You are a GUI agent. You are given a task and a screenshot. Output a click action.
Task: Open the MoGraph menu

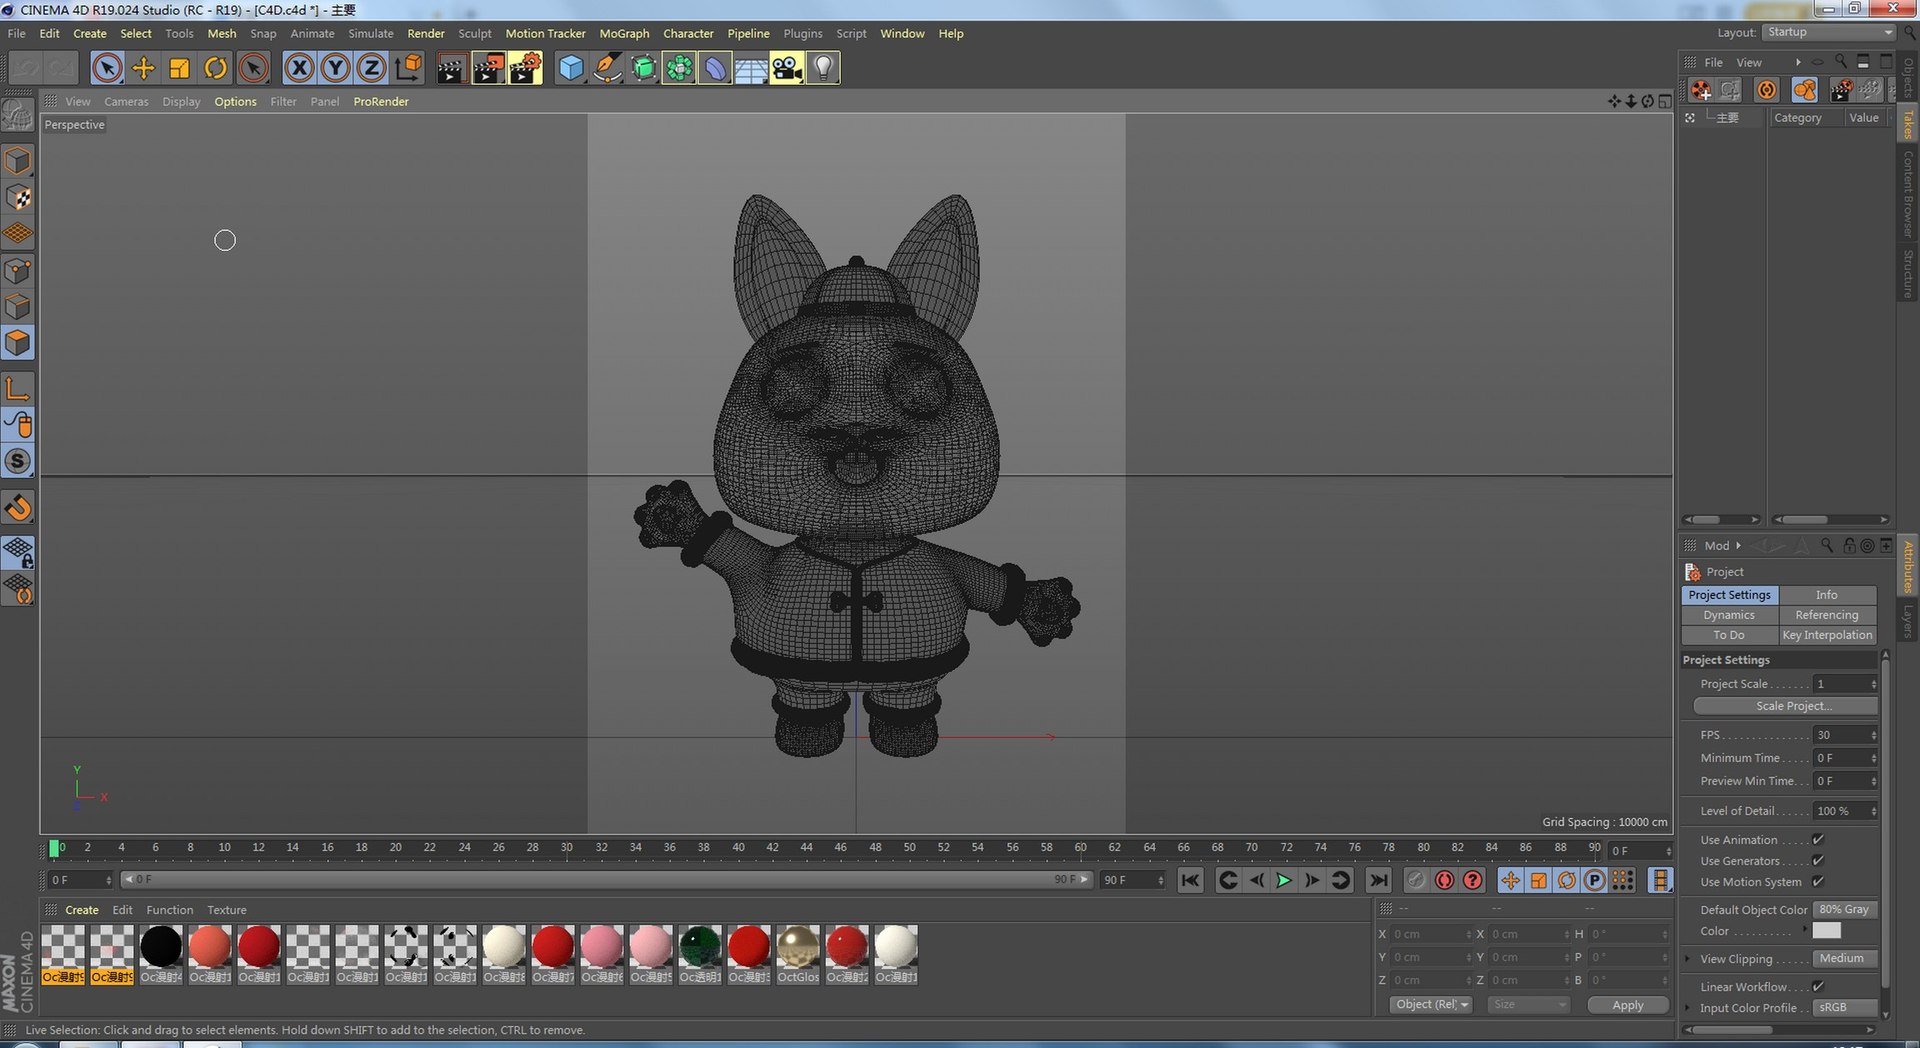[x=624, y=33]
